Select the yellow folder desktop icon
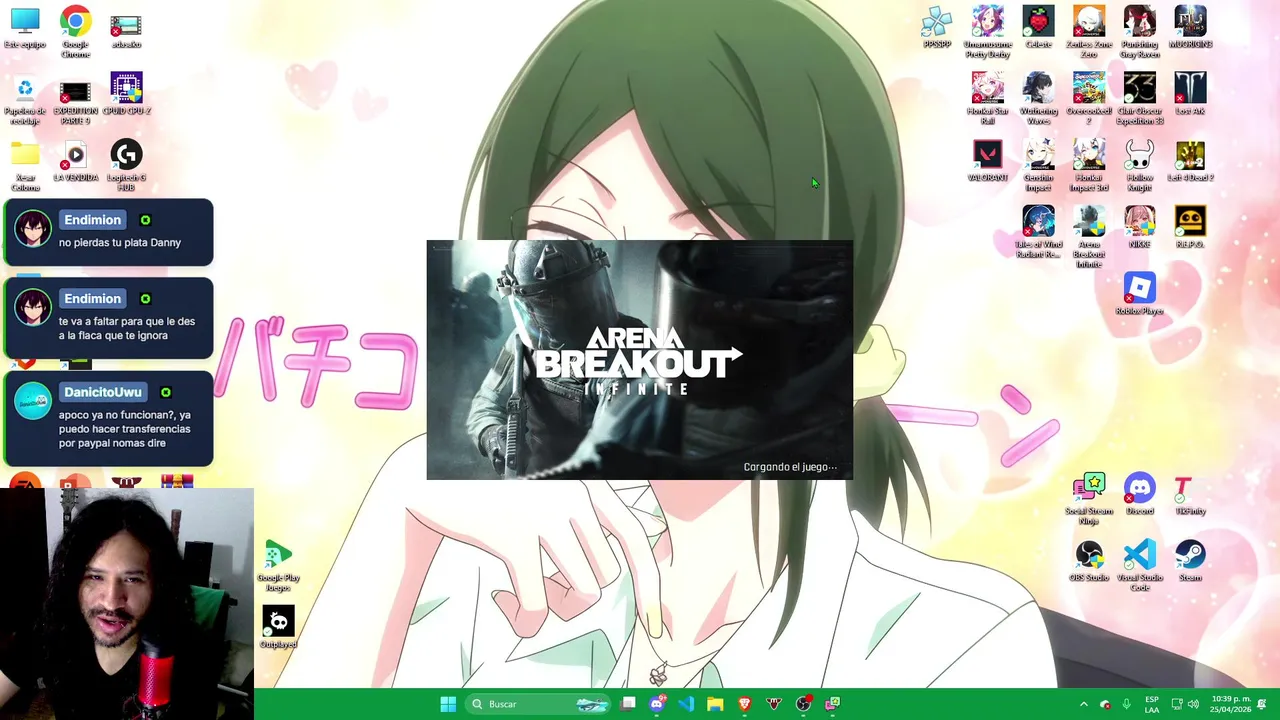Image resolution: width=1280 pixels, height=720 pixels. 25,165
